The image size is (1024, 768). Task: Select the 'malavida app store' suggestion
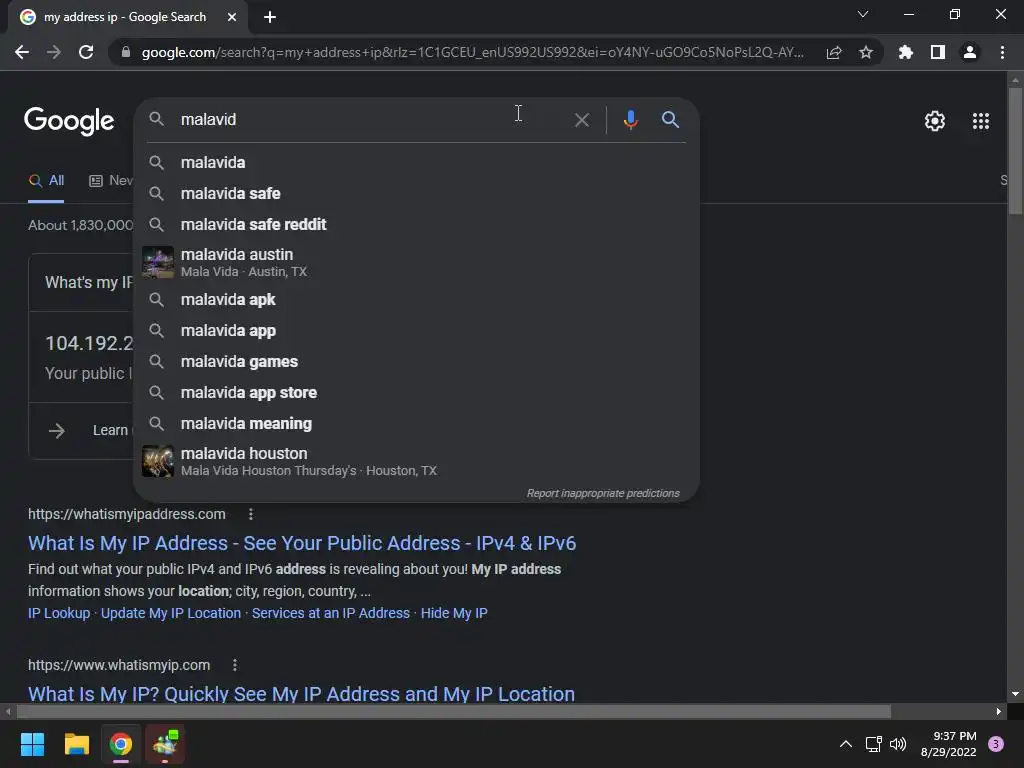(416, 393)
